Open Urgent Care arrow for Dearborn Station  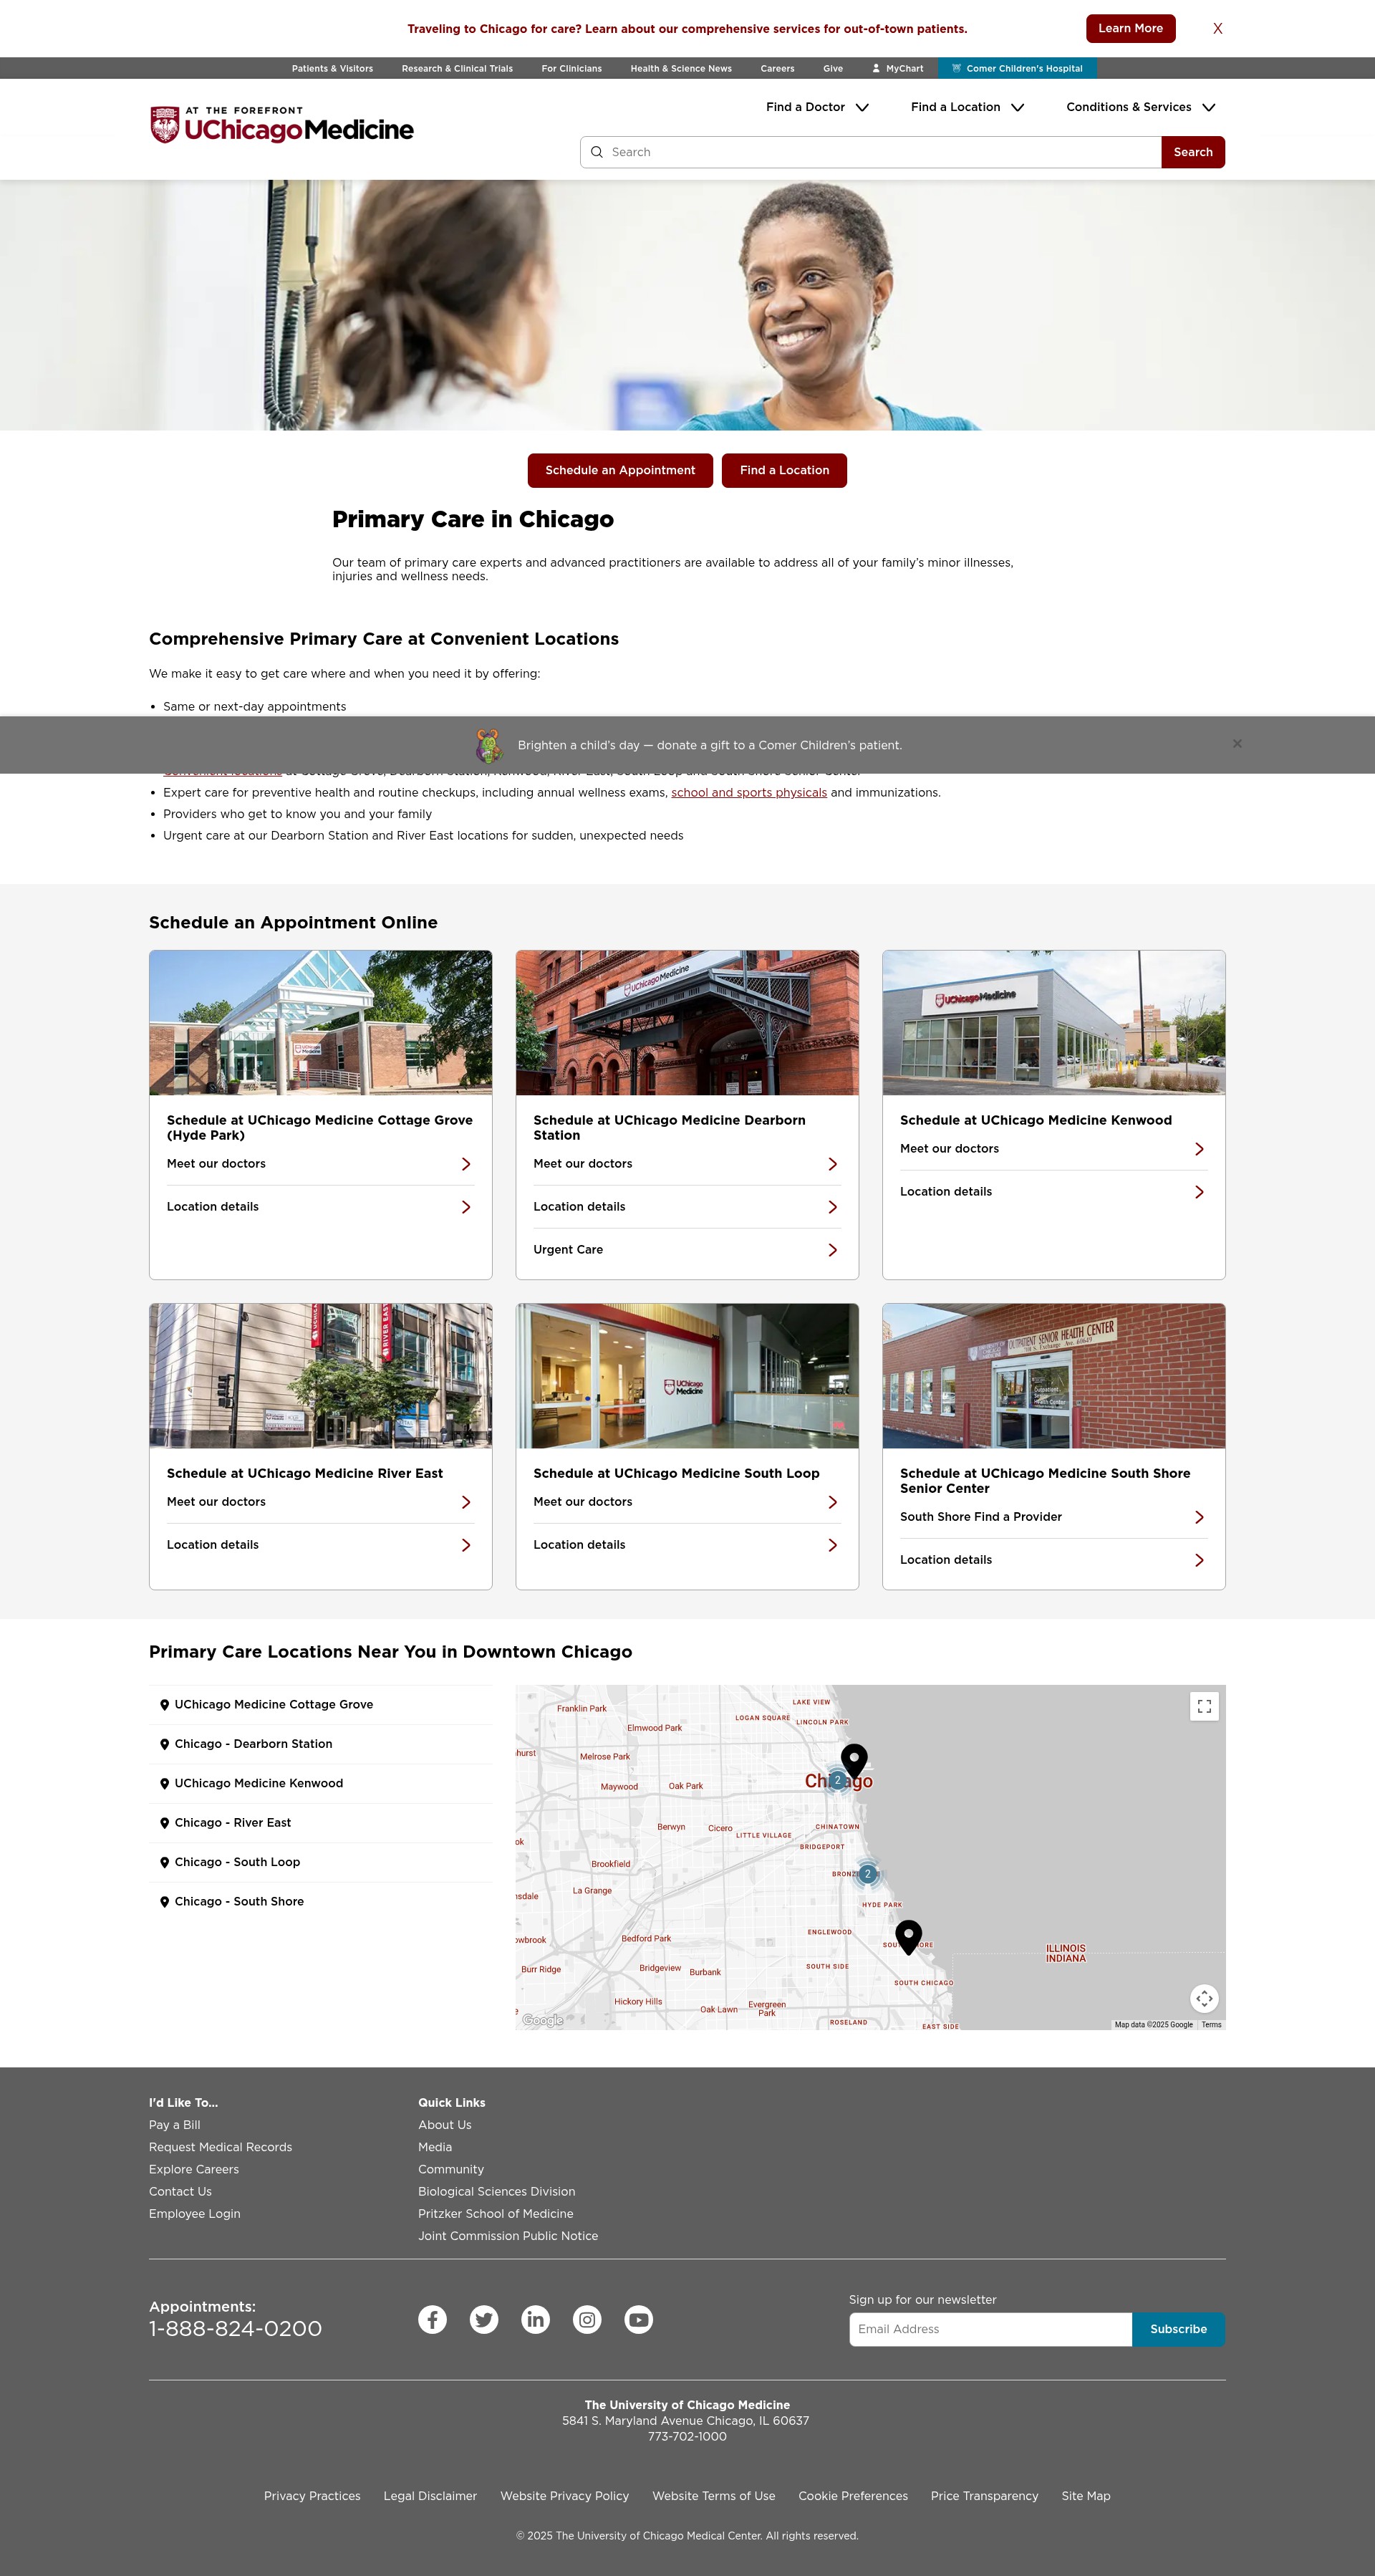832,1250
